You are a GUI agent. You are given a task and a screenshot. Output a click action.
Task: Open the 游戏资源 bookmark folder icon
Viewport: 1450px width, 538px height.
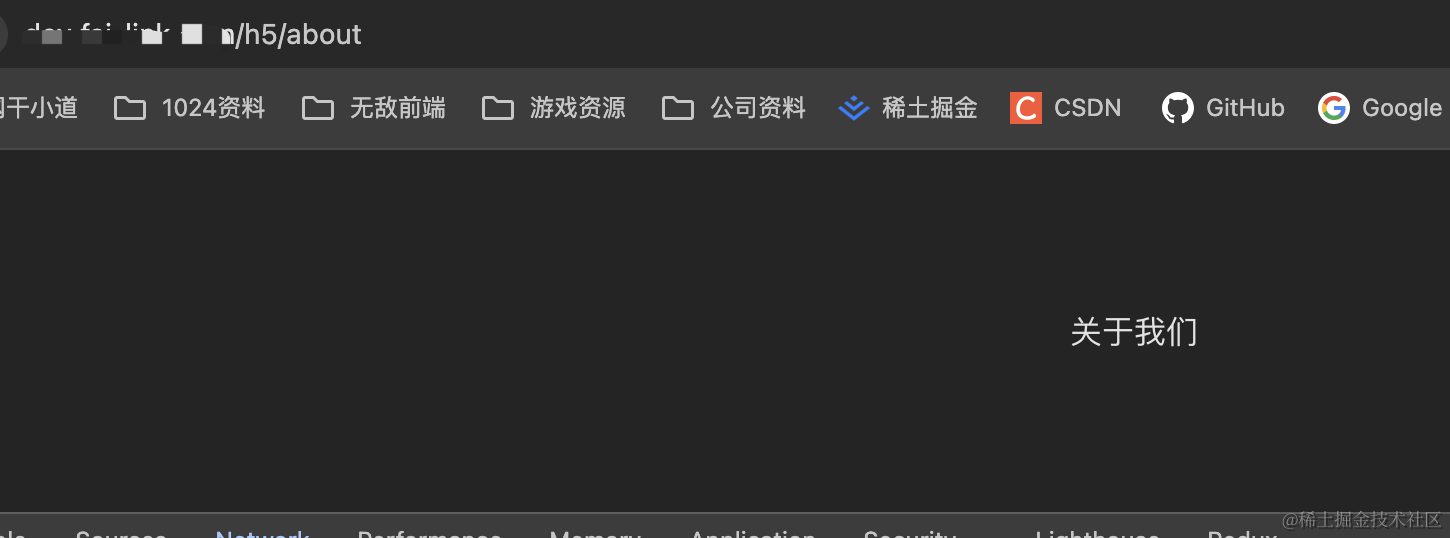(498, 108)
